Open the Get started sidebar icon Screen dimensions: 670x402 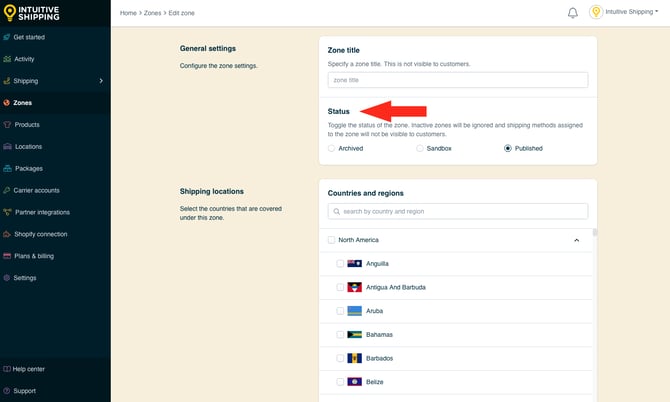click(x=8, y=36)
